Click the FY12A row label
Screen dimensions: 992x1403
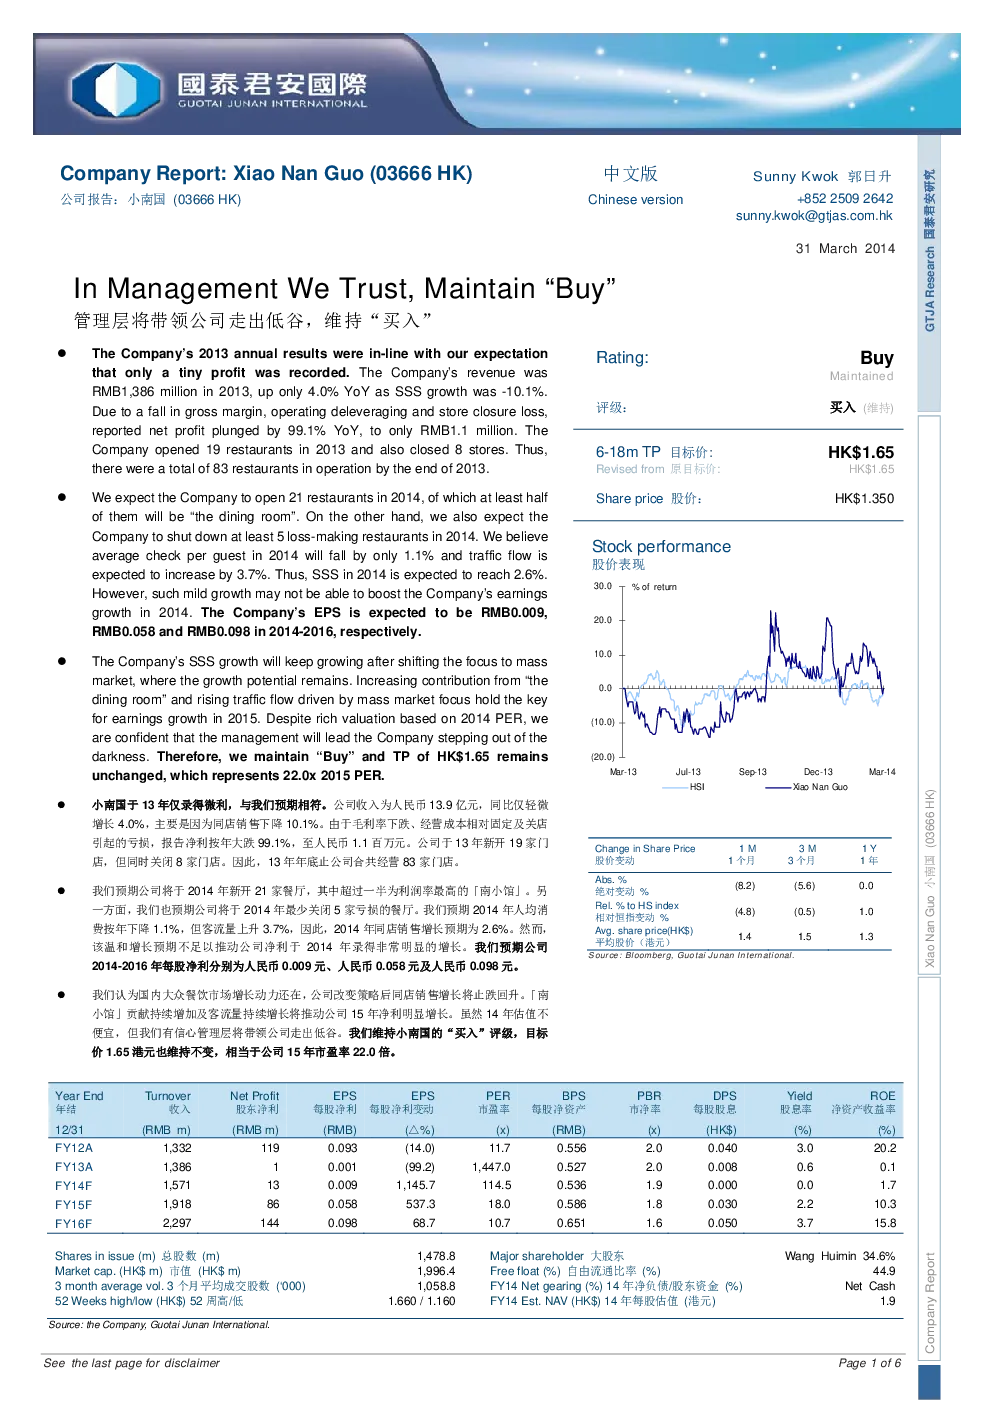(74, 1148)
